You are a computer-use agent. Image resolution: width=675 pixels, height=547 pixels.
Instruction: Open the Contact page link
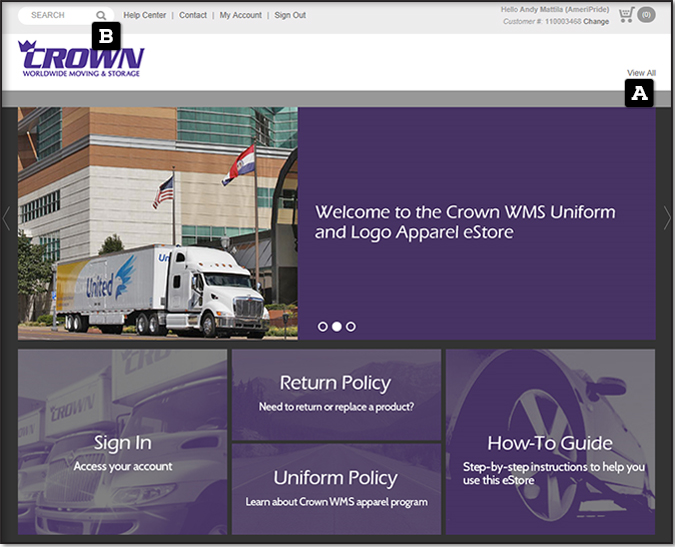193,16
